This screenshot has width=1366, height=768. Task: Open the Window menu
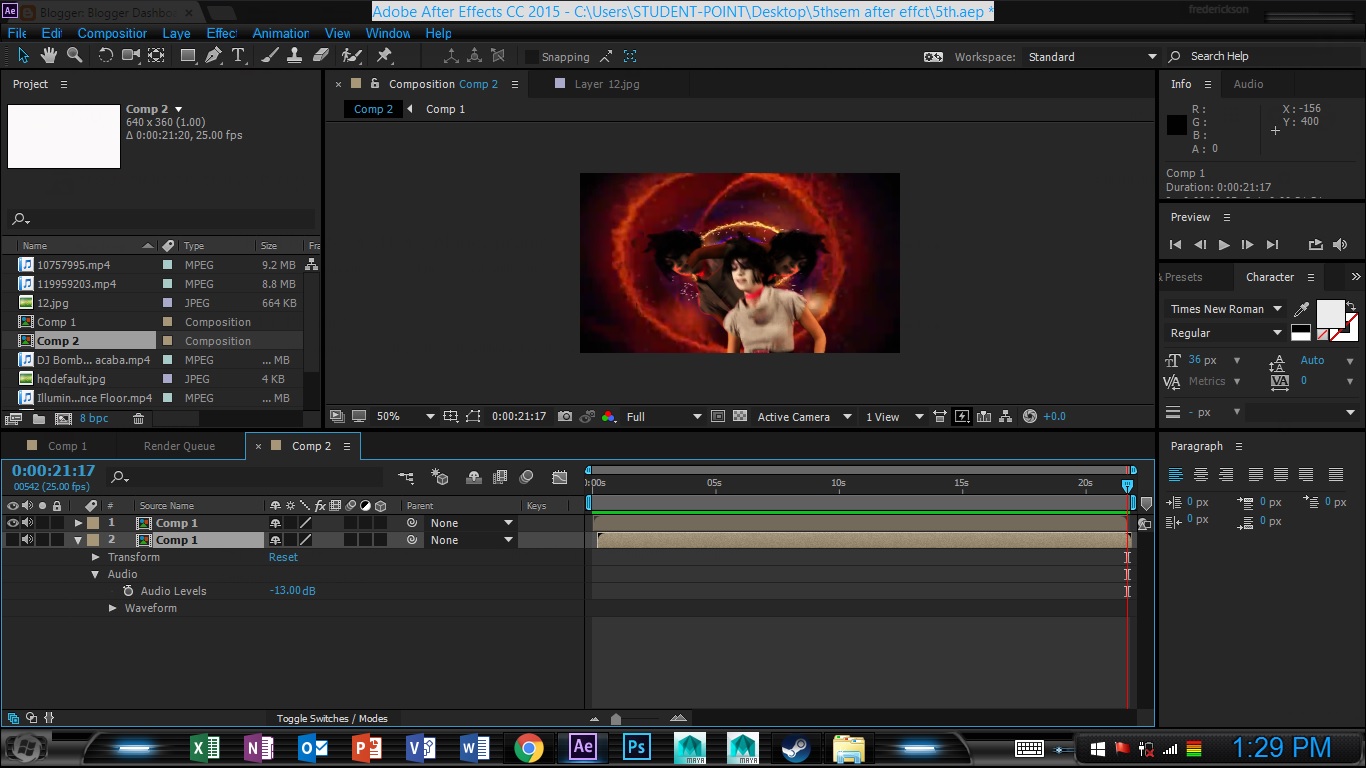(387, 33)
